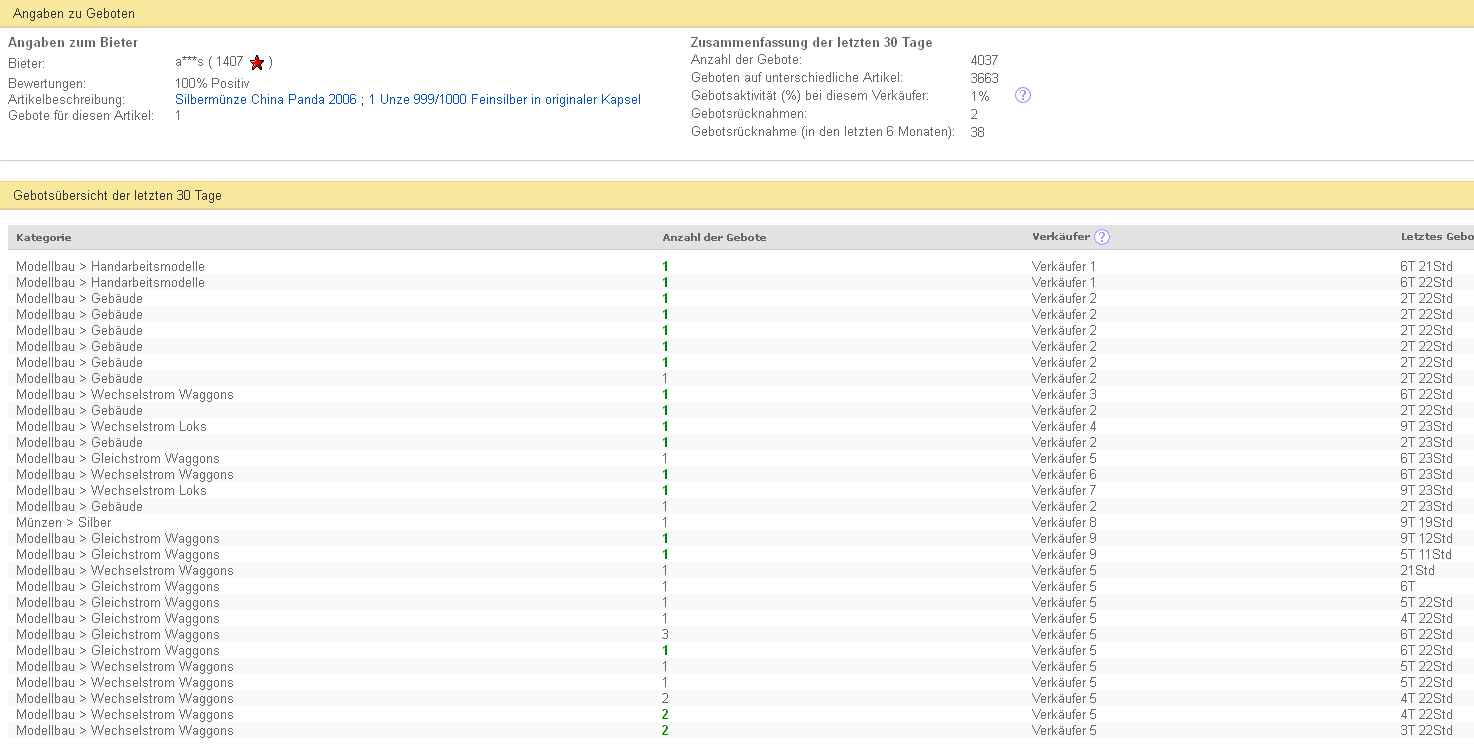Click the Verkäufer 7 cell
This screenshot has height=747, width=1474.
point(1064,491)
